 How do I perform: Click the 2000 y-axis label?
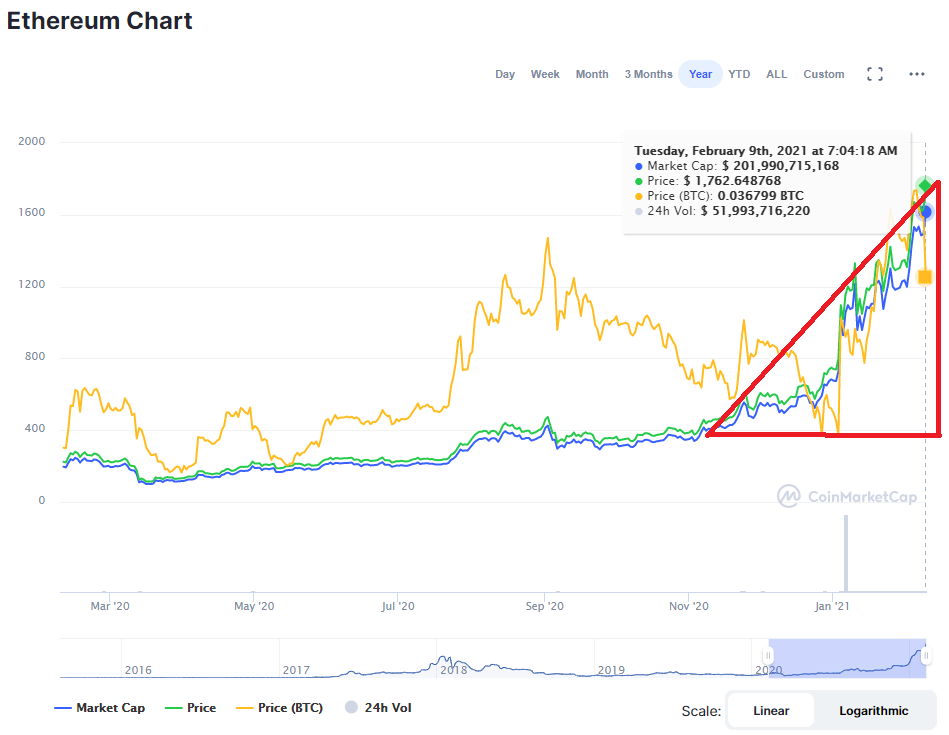click(x=31, y=141)
